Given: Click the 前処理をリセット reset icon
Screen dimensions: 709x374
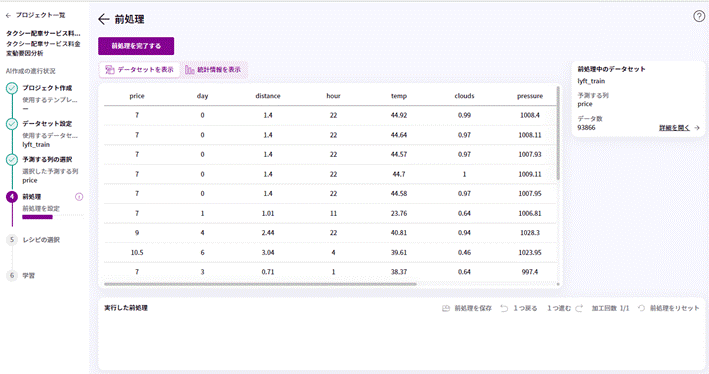Looking at the screenshot, I should point(641,308).
